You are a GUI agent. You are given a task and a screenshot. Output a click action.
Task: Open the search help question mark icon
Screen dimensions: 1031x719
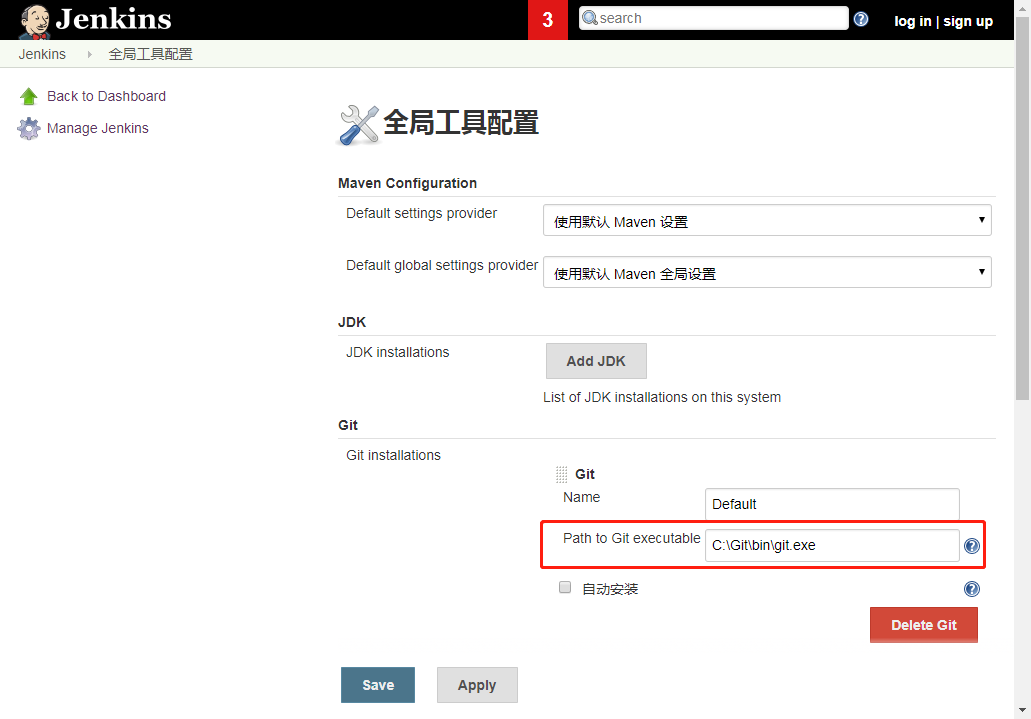(861, 19)
